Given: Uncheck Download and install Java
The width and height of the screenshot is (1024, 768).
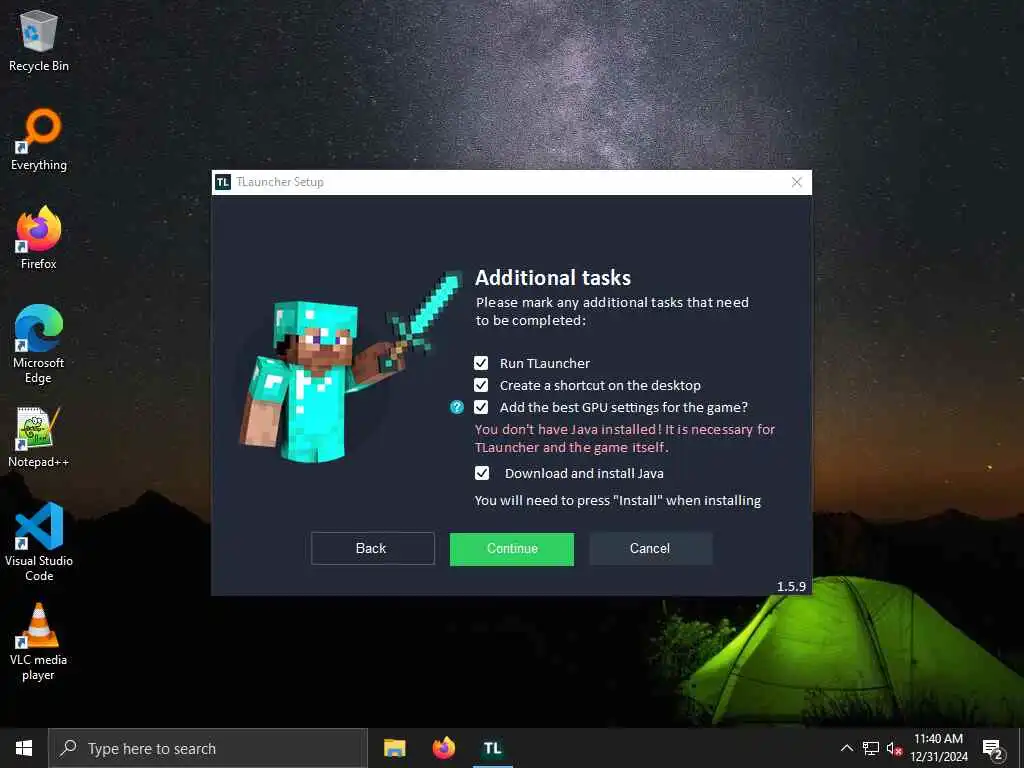Looking at the screenshot, I should pos(481,473).
